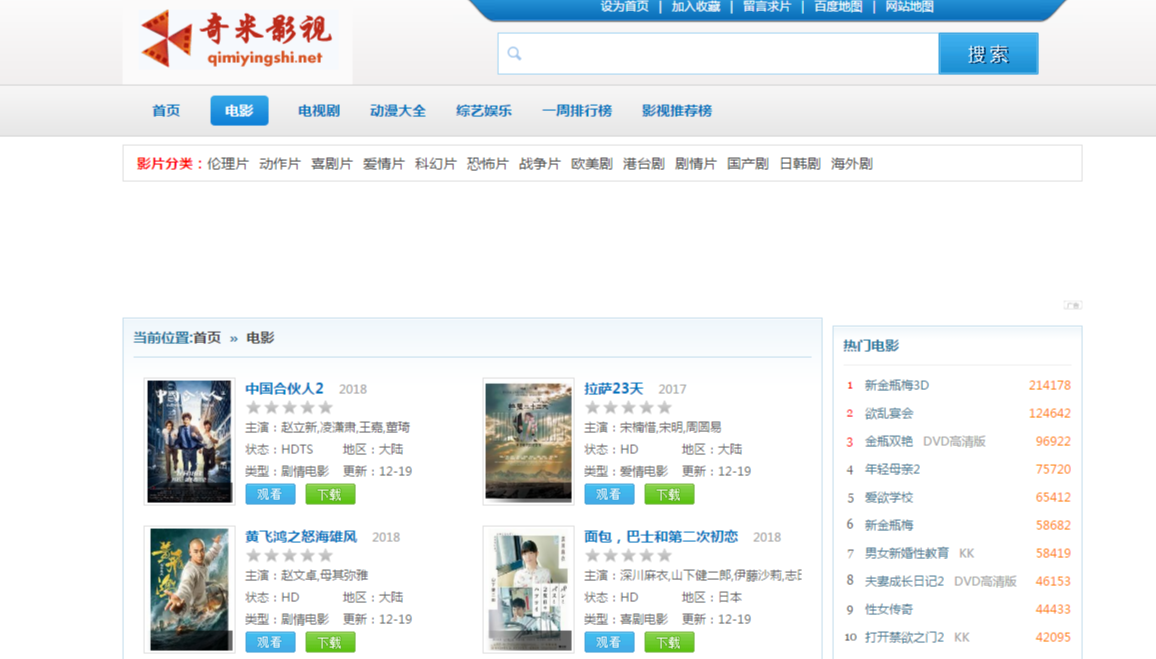Click 下载 button for 拉萨23天
This screenshot has width=1156, height=659.
tap(668, 494)
